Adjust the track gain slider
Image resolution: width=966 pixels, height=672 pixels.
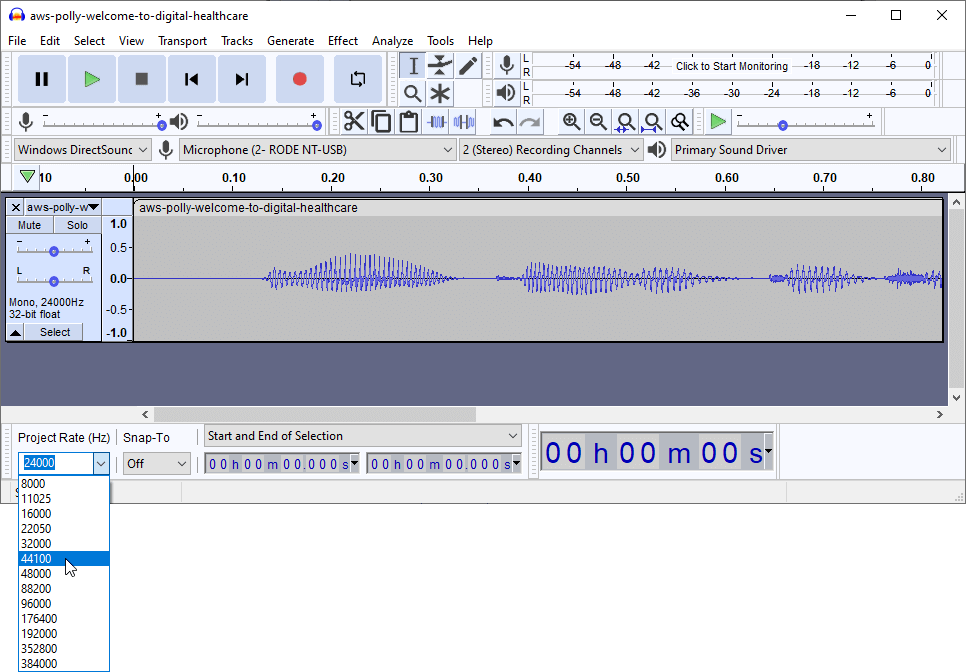click(54, 251)
